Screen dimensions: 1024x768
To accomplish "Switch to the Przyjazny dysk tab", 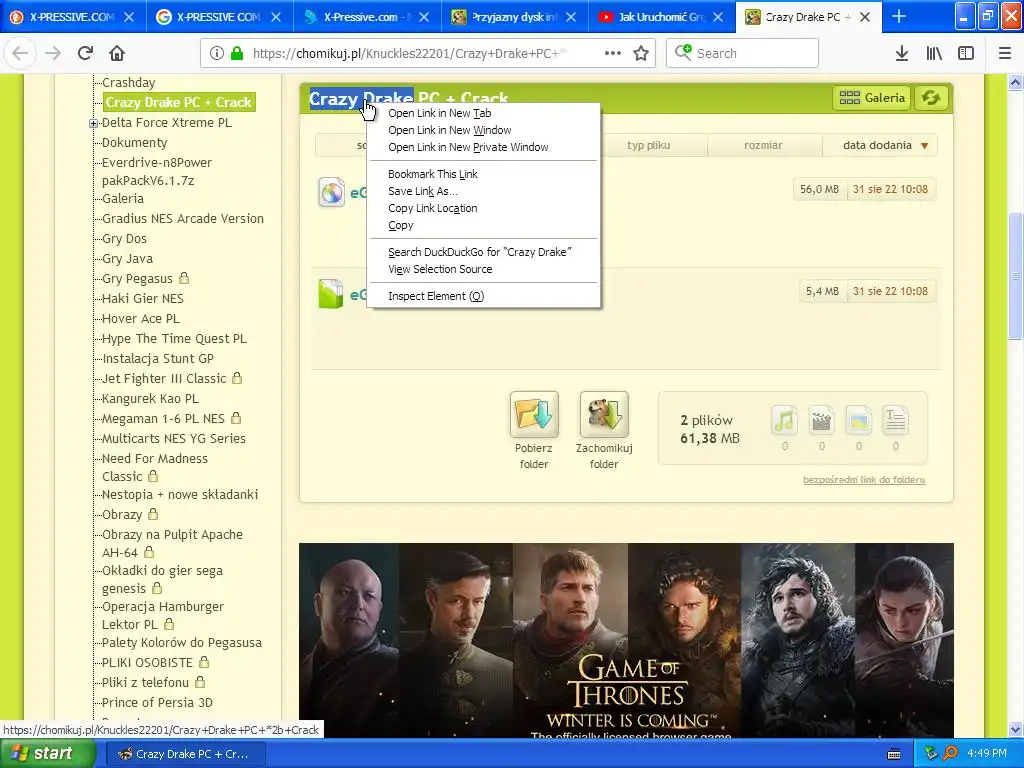I will point(513,17).
